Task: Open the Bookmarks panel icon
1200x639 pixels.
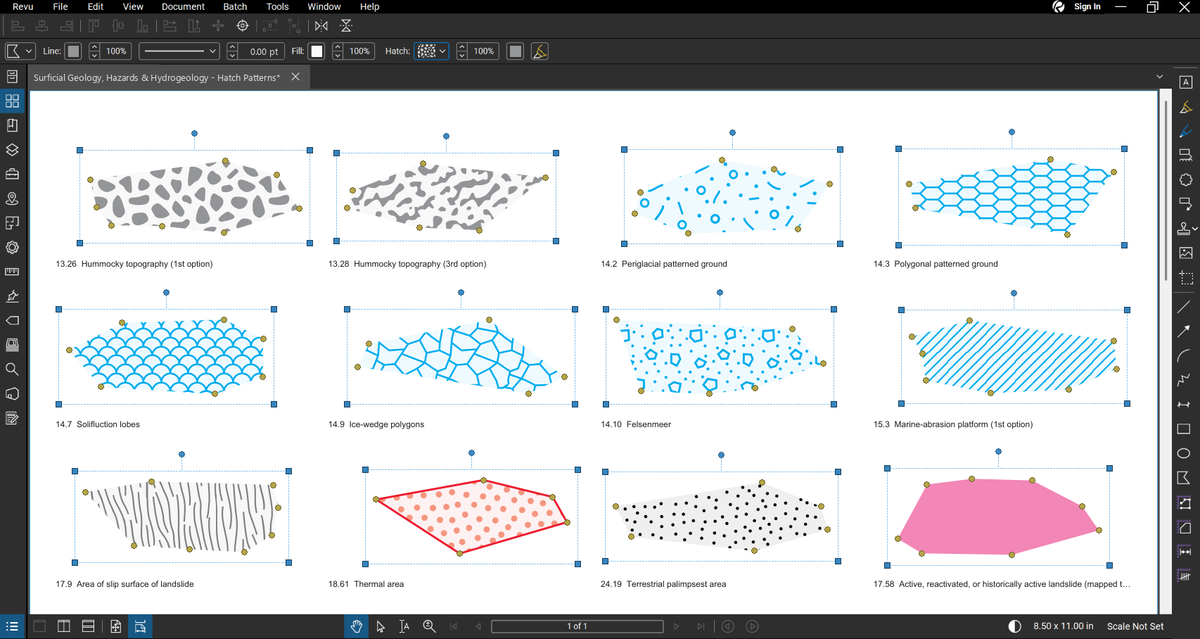Action: [12, 125]
